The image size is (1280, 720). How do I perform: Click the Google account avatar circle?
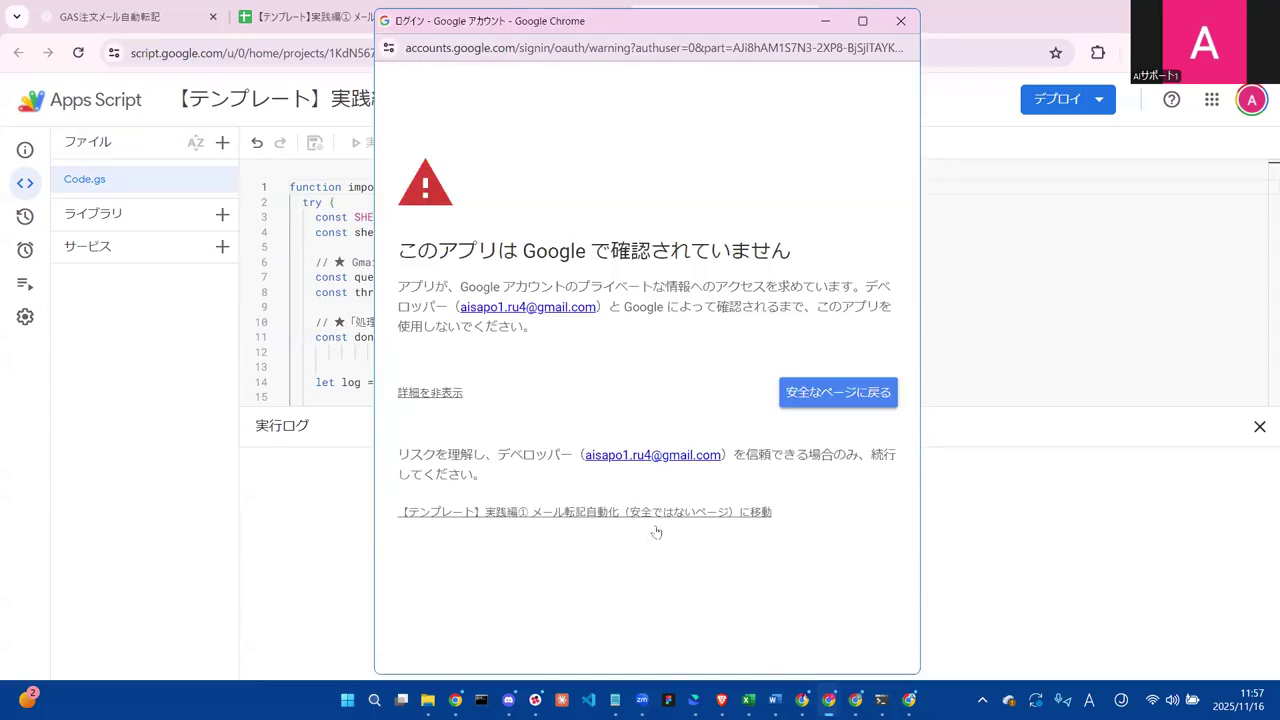[1252, 99]
